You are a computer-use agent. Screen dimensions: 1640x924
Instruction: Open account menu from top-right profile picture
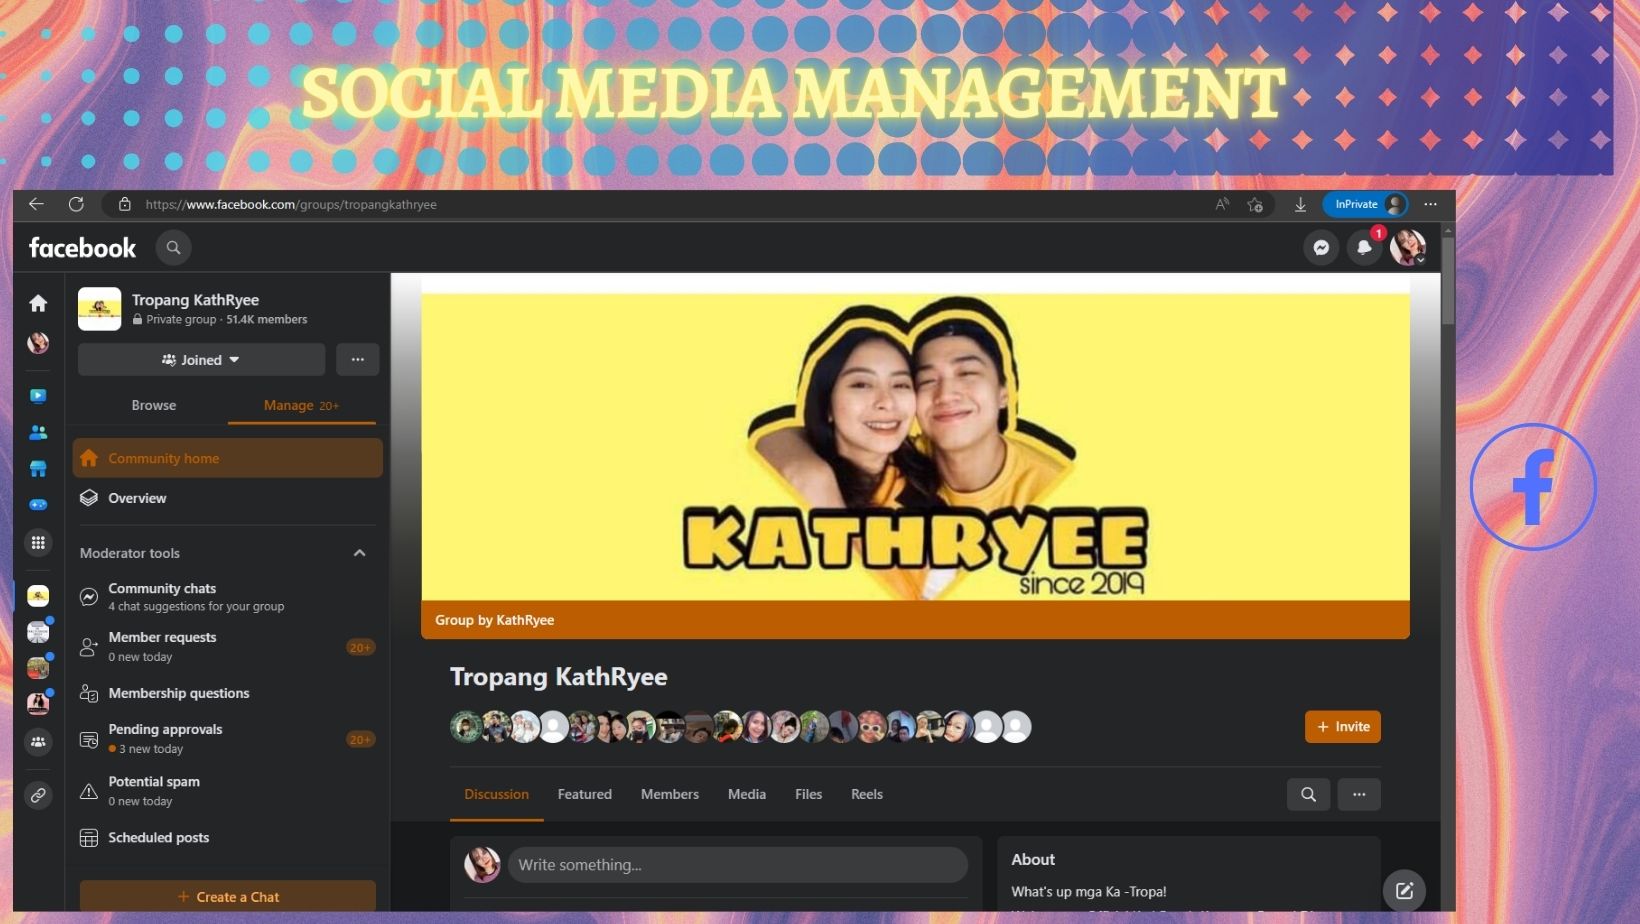[x=1408, y=248]
